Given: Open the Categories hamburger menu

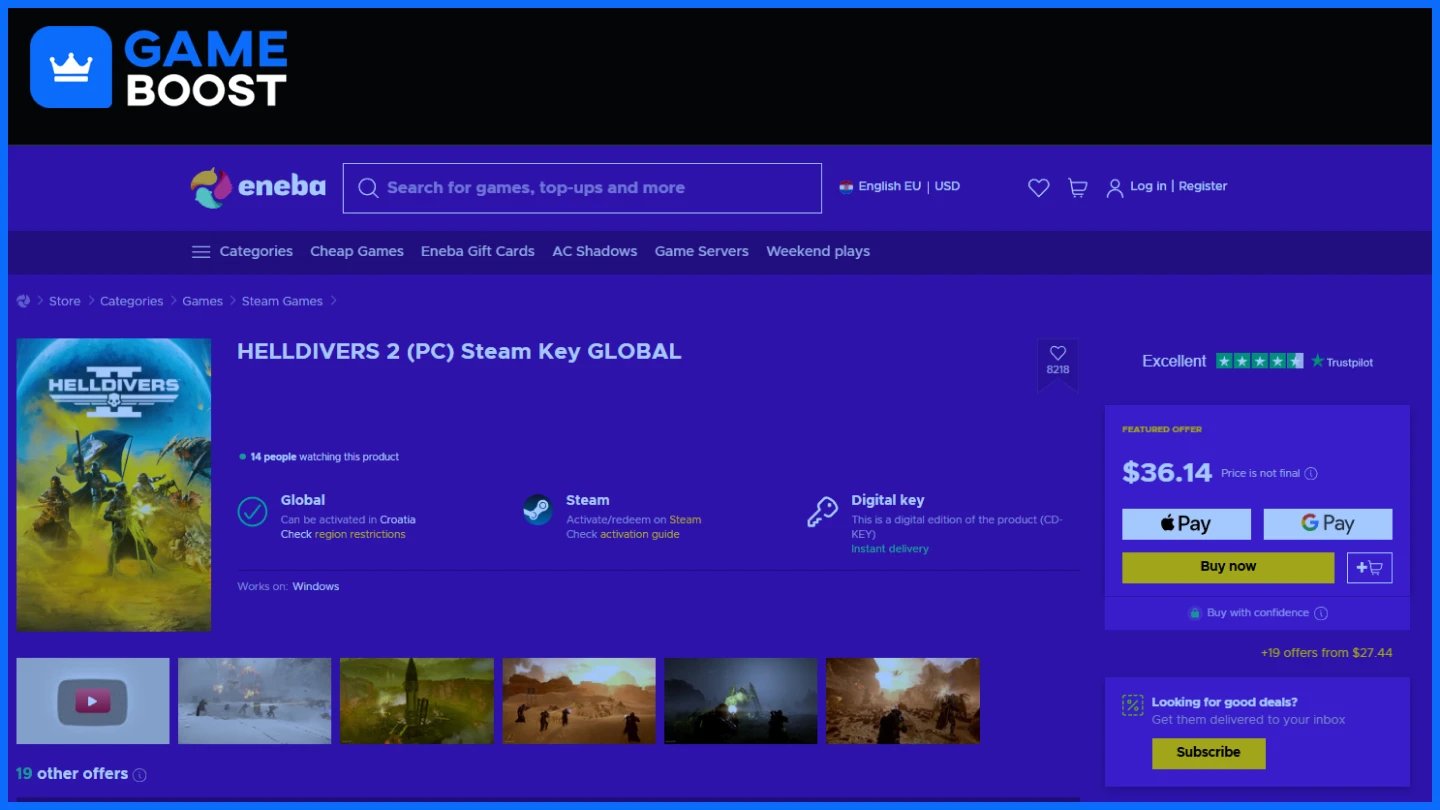Looking at the screenshot, I should click(242, 252).
